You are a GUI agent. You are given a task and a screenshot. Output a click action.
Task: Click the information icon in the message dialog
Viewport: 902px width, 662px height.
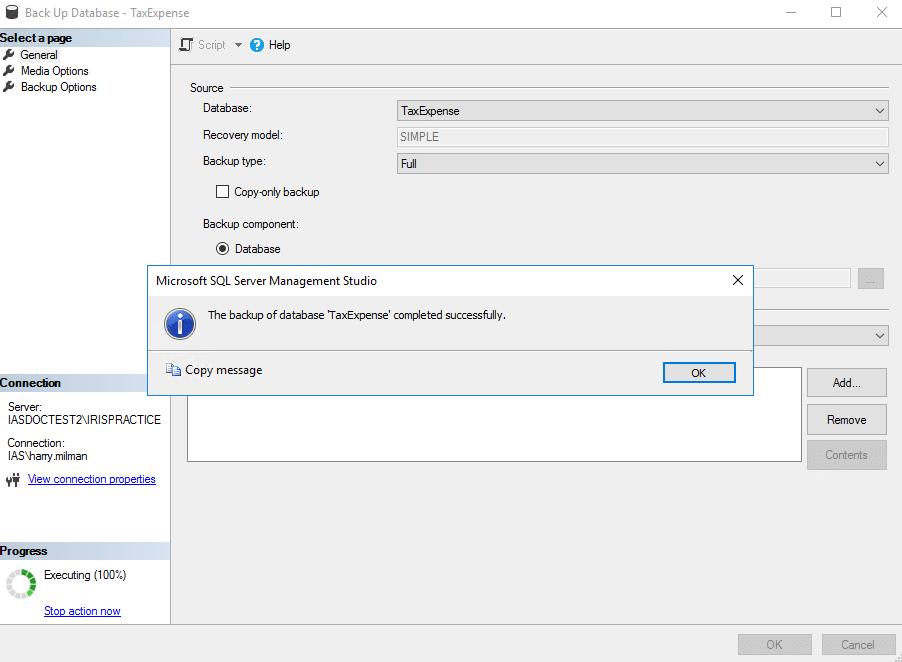pyautogui.click(x=180, y=323)
